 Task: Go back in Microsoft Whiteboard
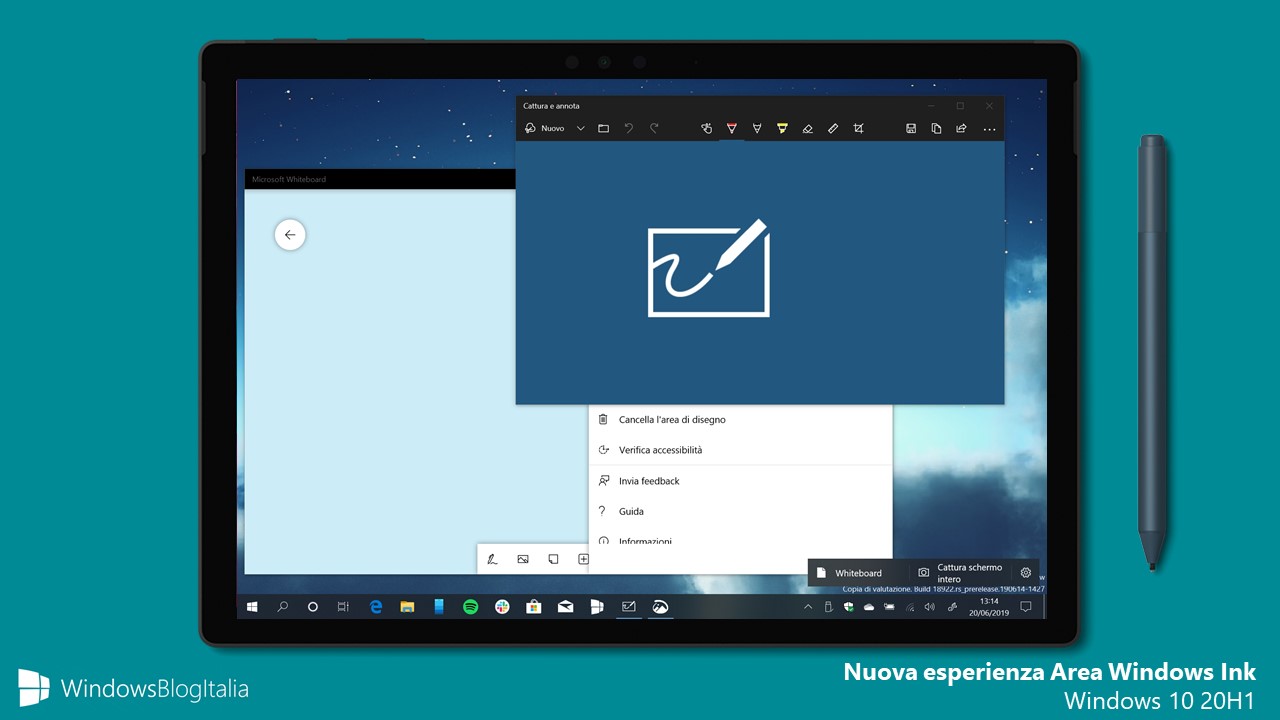[x=290, y=235]
